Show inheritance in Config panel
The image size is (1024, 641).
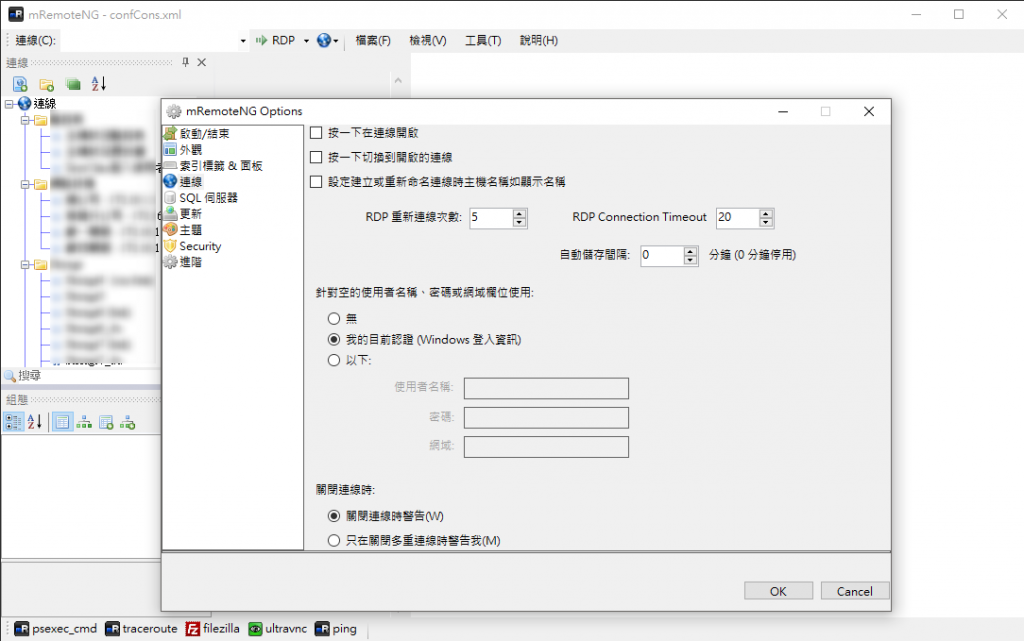84,422
